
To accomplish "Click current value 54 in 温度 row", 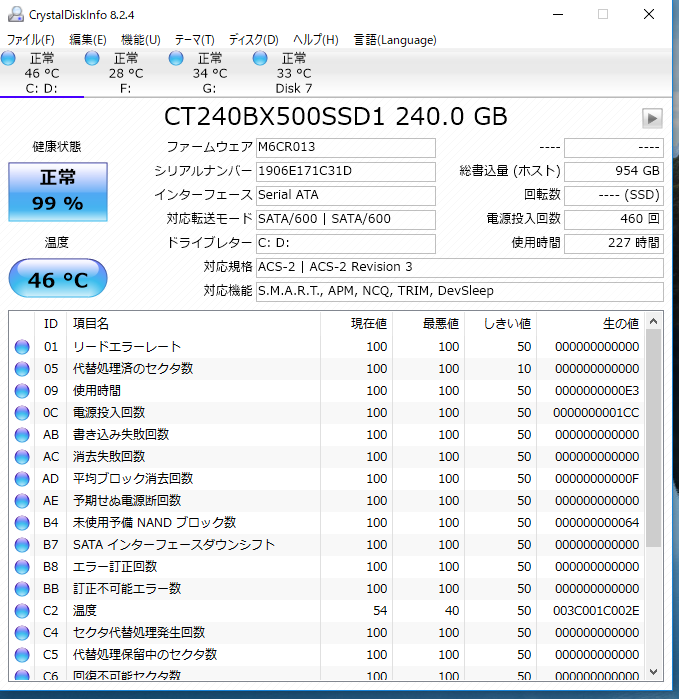I will point(380,611).
